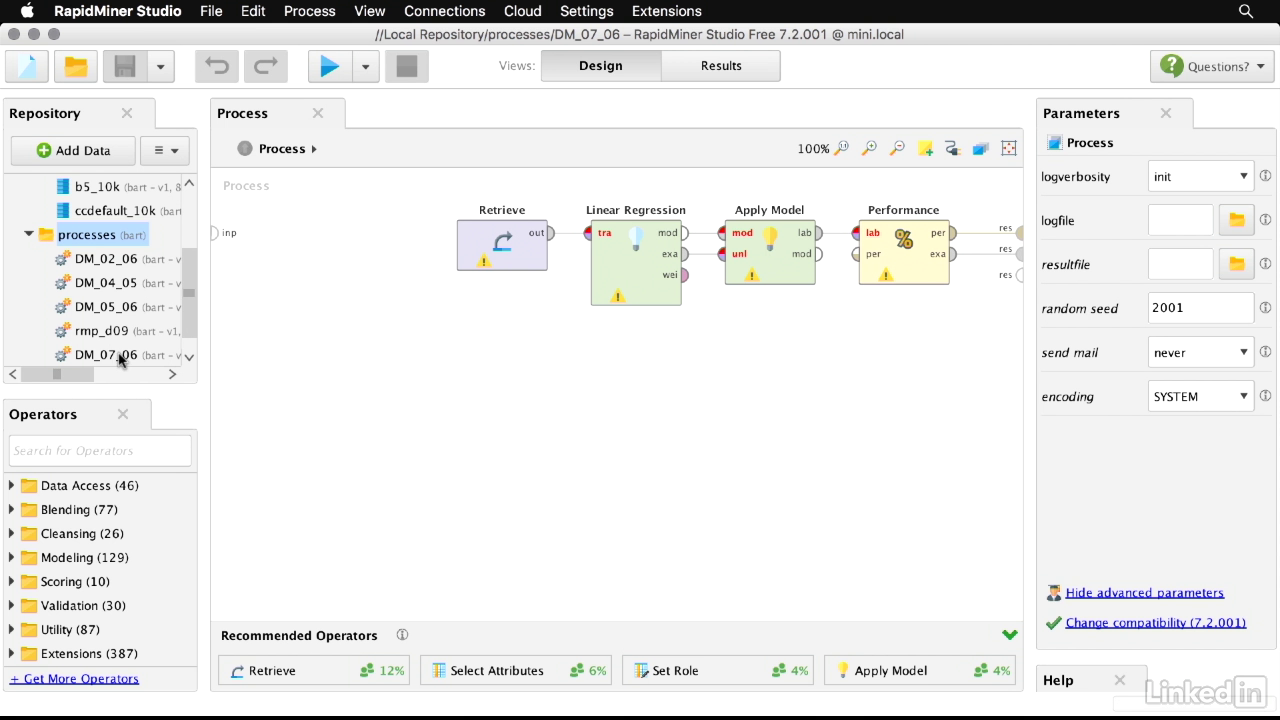Image resolution: width=1280 pixels, height=720 pixels.
Task: Run the process with the play button
Action: point(329,66)
